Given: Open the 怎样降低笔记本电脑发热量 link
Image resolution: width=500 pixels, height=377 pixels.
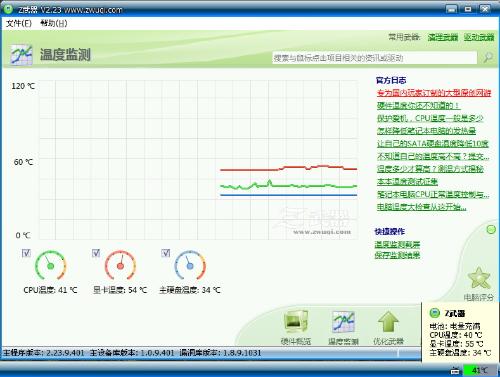Looking at the screenshot, I should (426, 131).
